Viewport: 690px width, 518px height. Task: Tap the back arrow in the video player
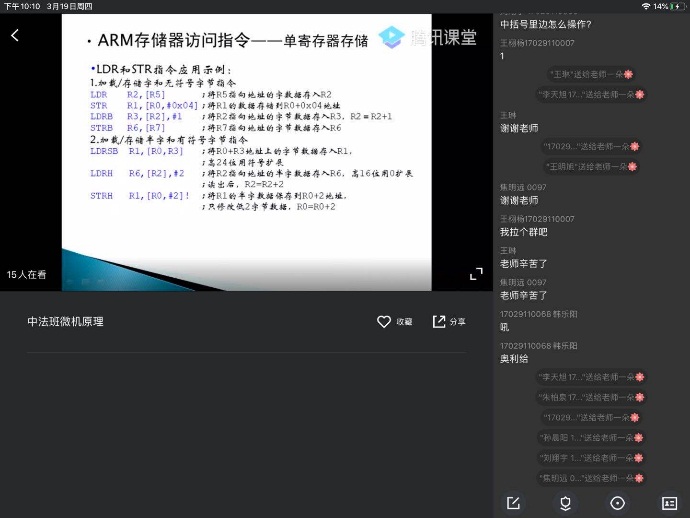(15, 36)
